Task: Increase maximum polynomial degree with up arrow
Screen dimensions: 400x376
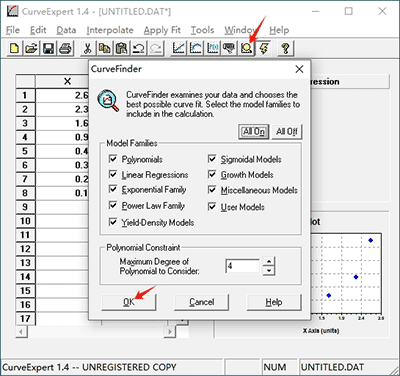Action: 269,262
